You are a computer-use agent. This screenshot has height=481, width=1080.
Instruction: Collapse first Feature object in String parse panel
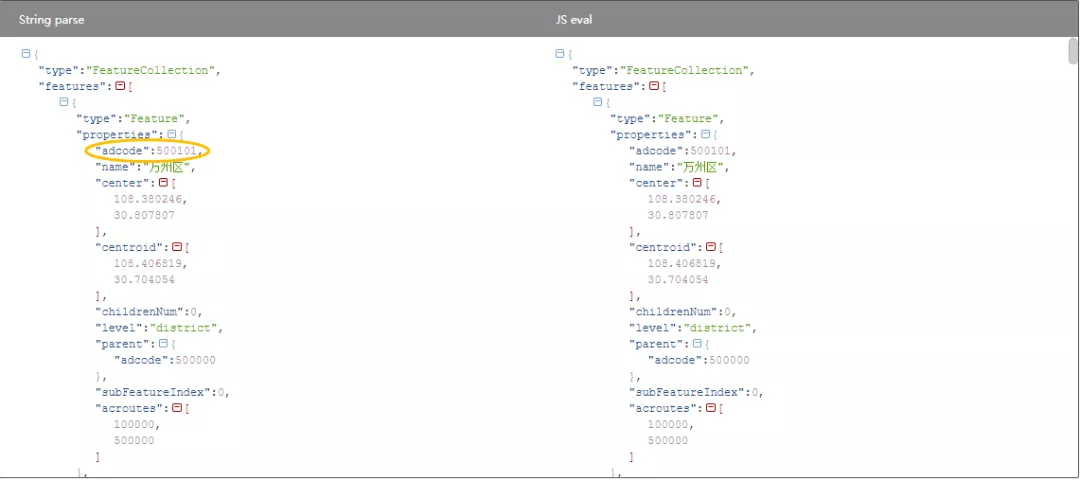[64, 102]
